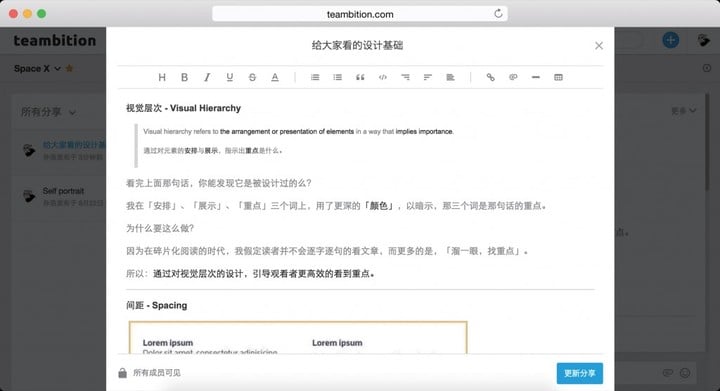Apply heading format with the H icon

coord(162,77)
